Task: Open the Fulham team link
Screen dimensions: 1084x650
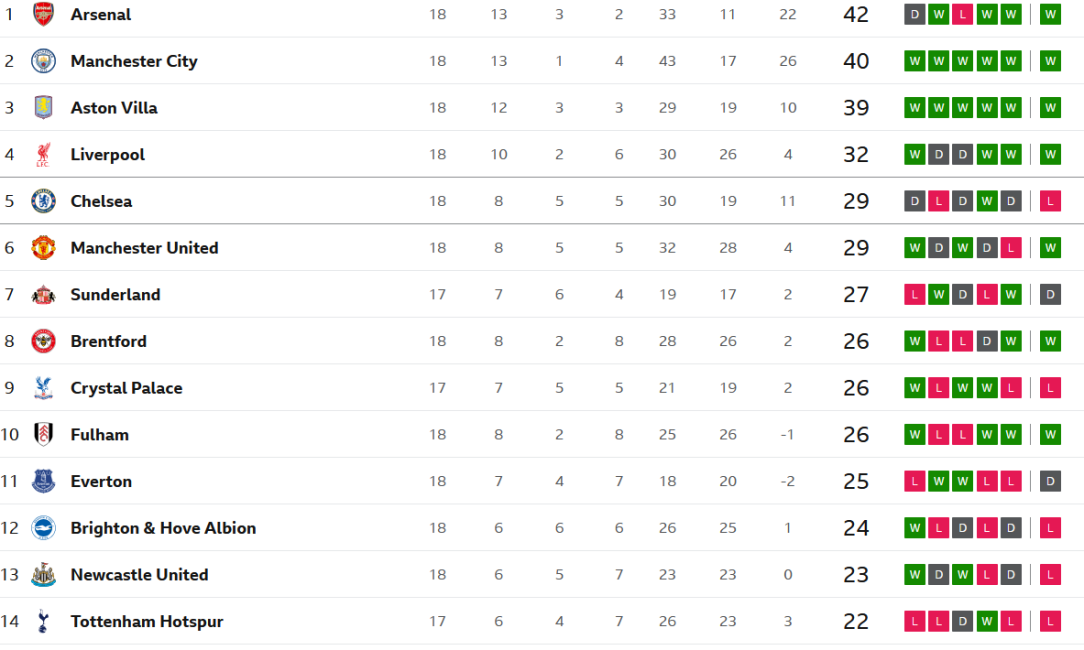Action: (x=100, y=434)
